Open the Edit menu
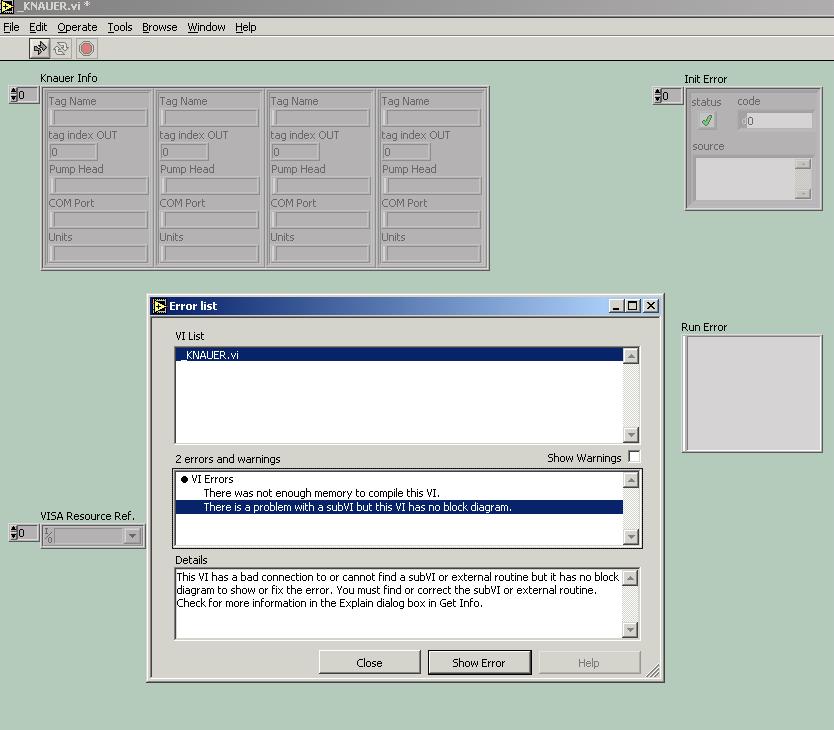The image size is (834, 730). point(38,27)
